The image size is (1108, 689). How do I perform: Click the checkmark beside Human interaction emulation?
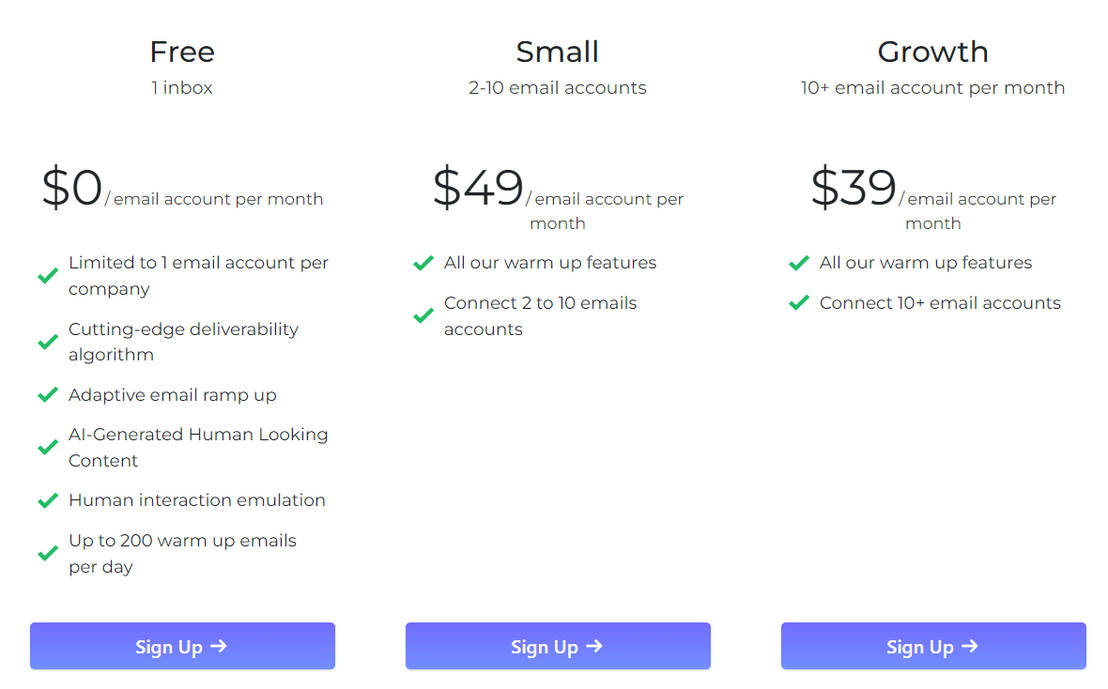[x=47, y=499]
